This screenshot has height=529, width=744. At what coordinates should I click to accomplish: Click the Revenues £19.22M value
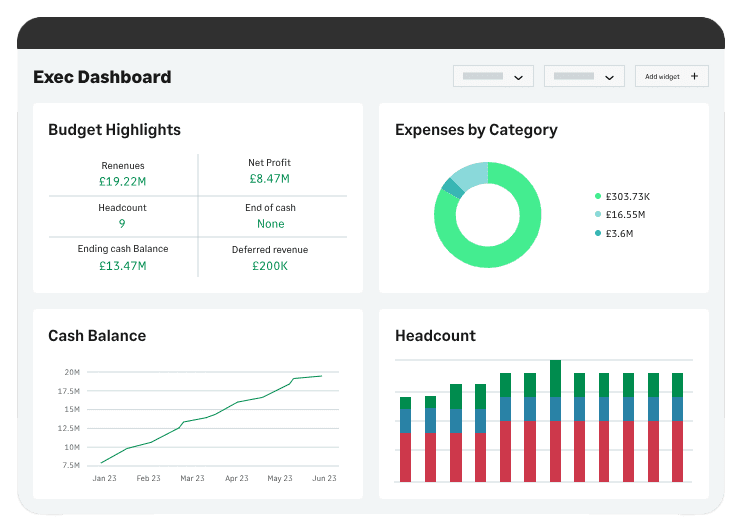click(x=122, y=181)
